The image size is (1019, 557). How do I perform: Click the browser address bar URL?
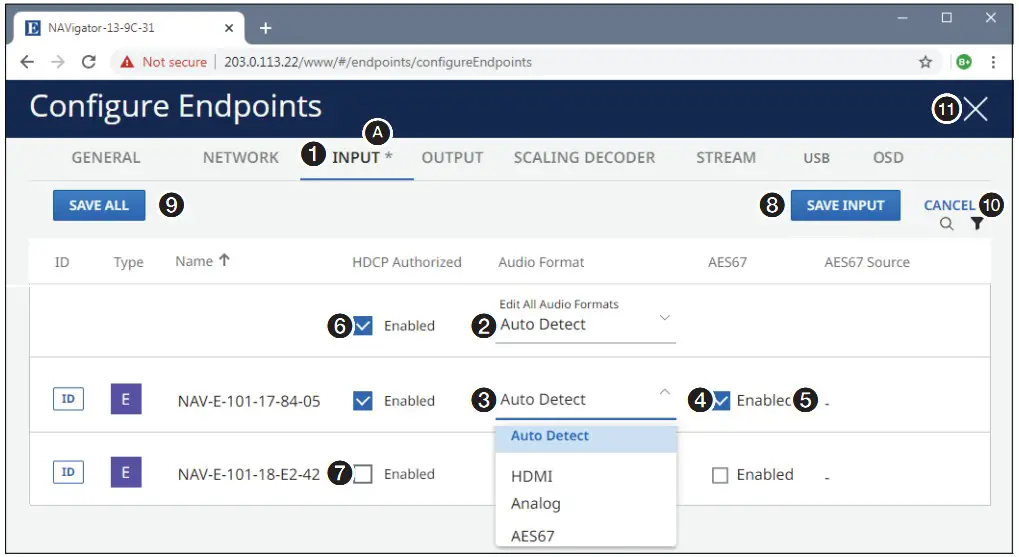[x=378, y=62]
